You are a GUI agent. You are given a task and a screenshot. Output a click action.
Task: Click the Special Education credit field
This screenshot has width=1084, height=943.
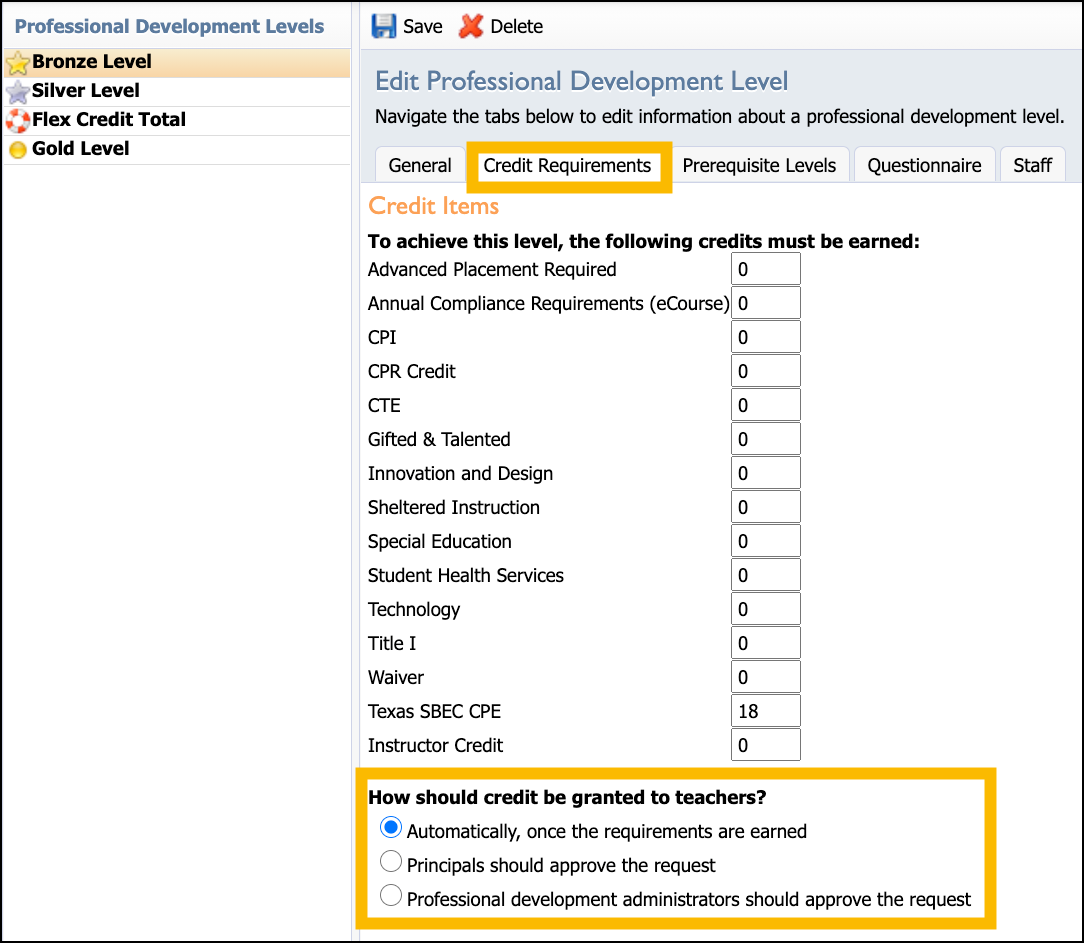[x=765, y=541]
